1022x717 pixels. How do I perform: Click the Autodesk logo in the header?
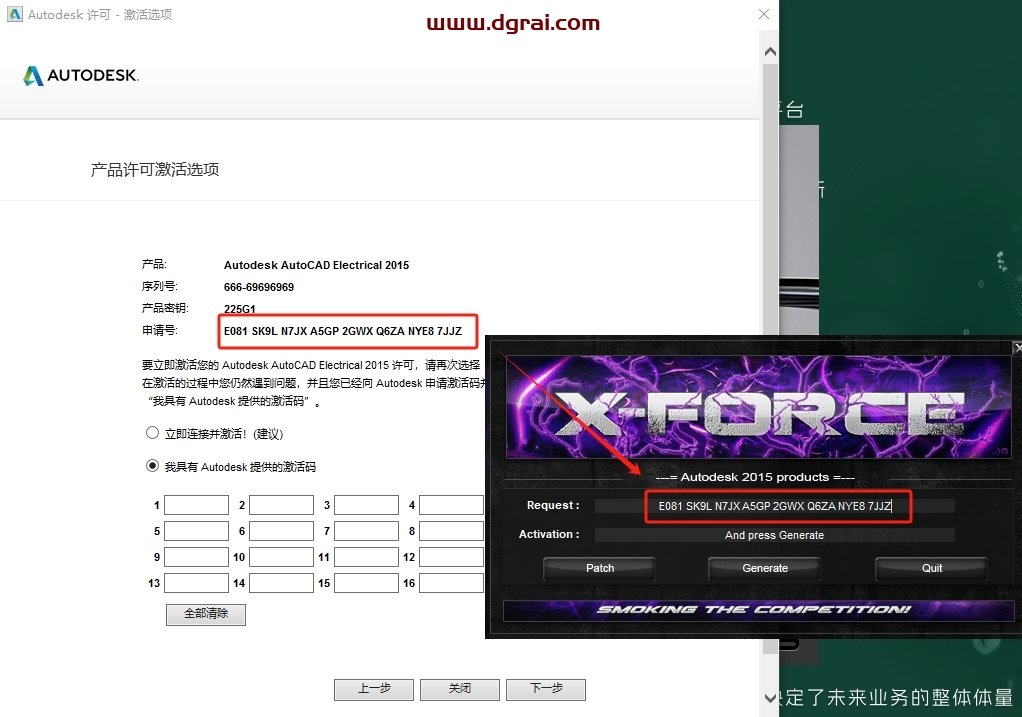(x=81, y=76)
